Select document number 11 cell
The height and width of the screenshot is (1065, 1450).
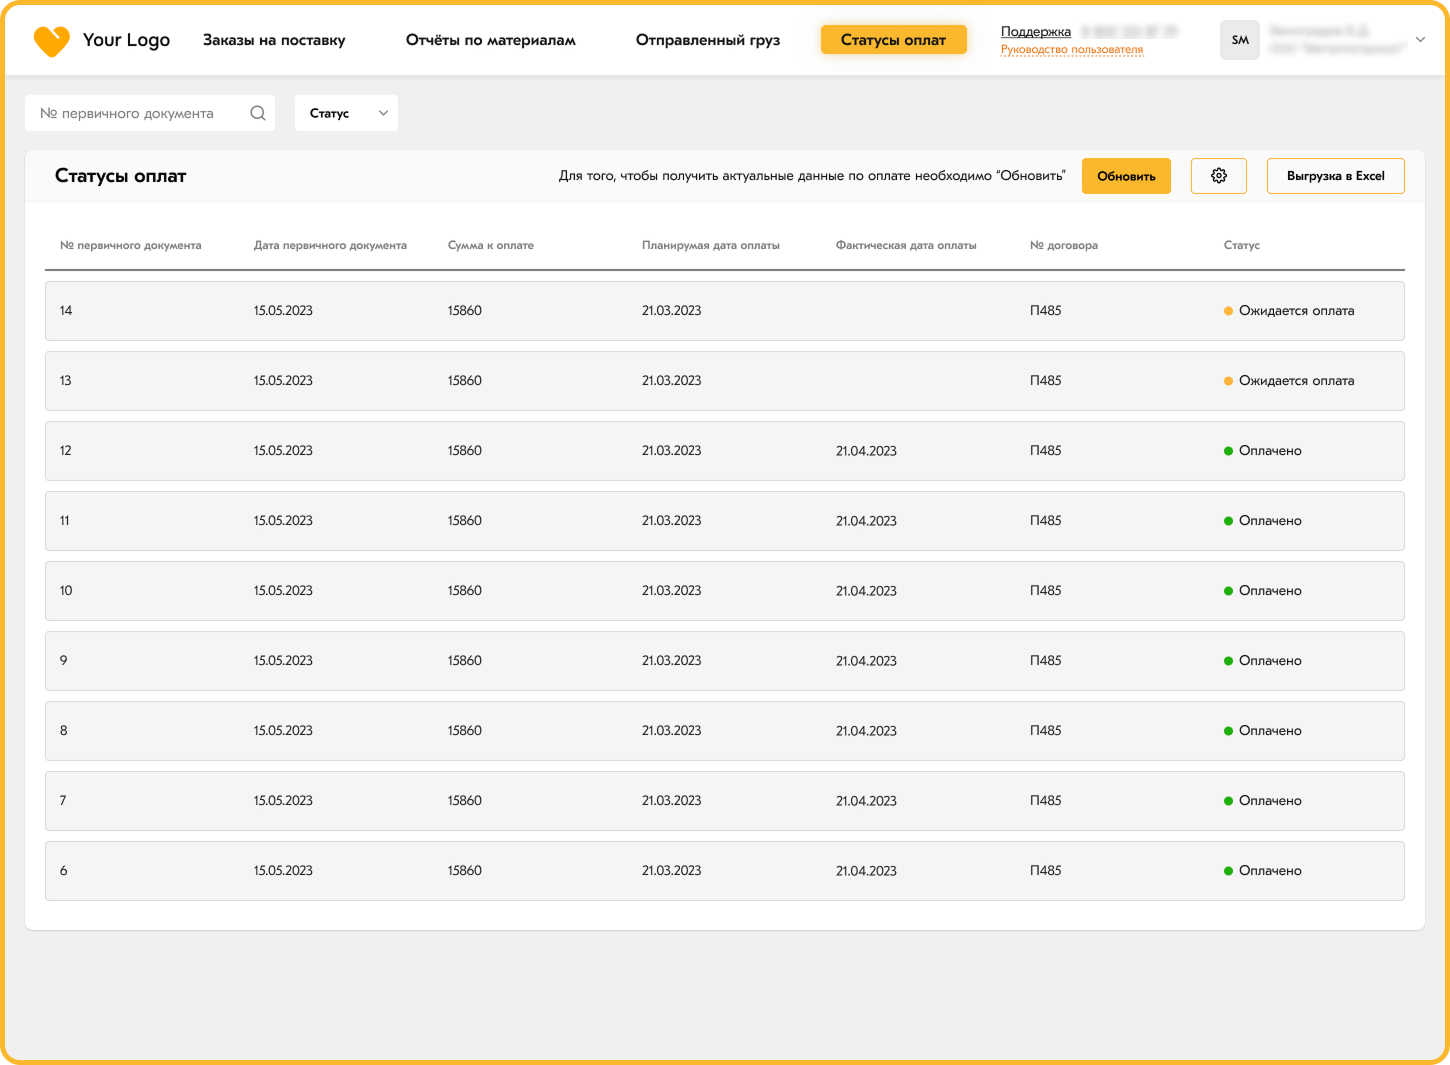[65, 521]
